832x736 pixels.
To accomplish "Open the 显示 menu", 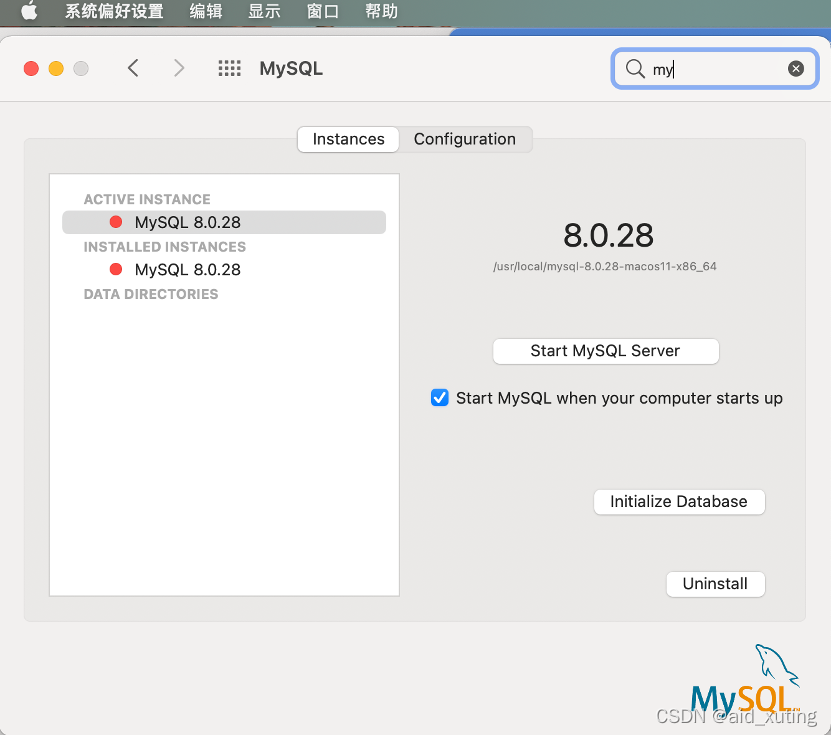I will tap(264, 11).
